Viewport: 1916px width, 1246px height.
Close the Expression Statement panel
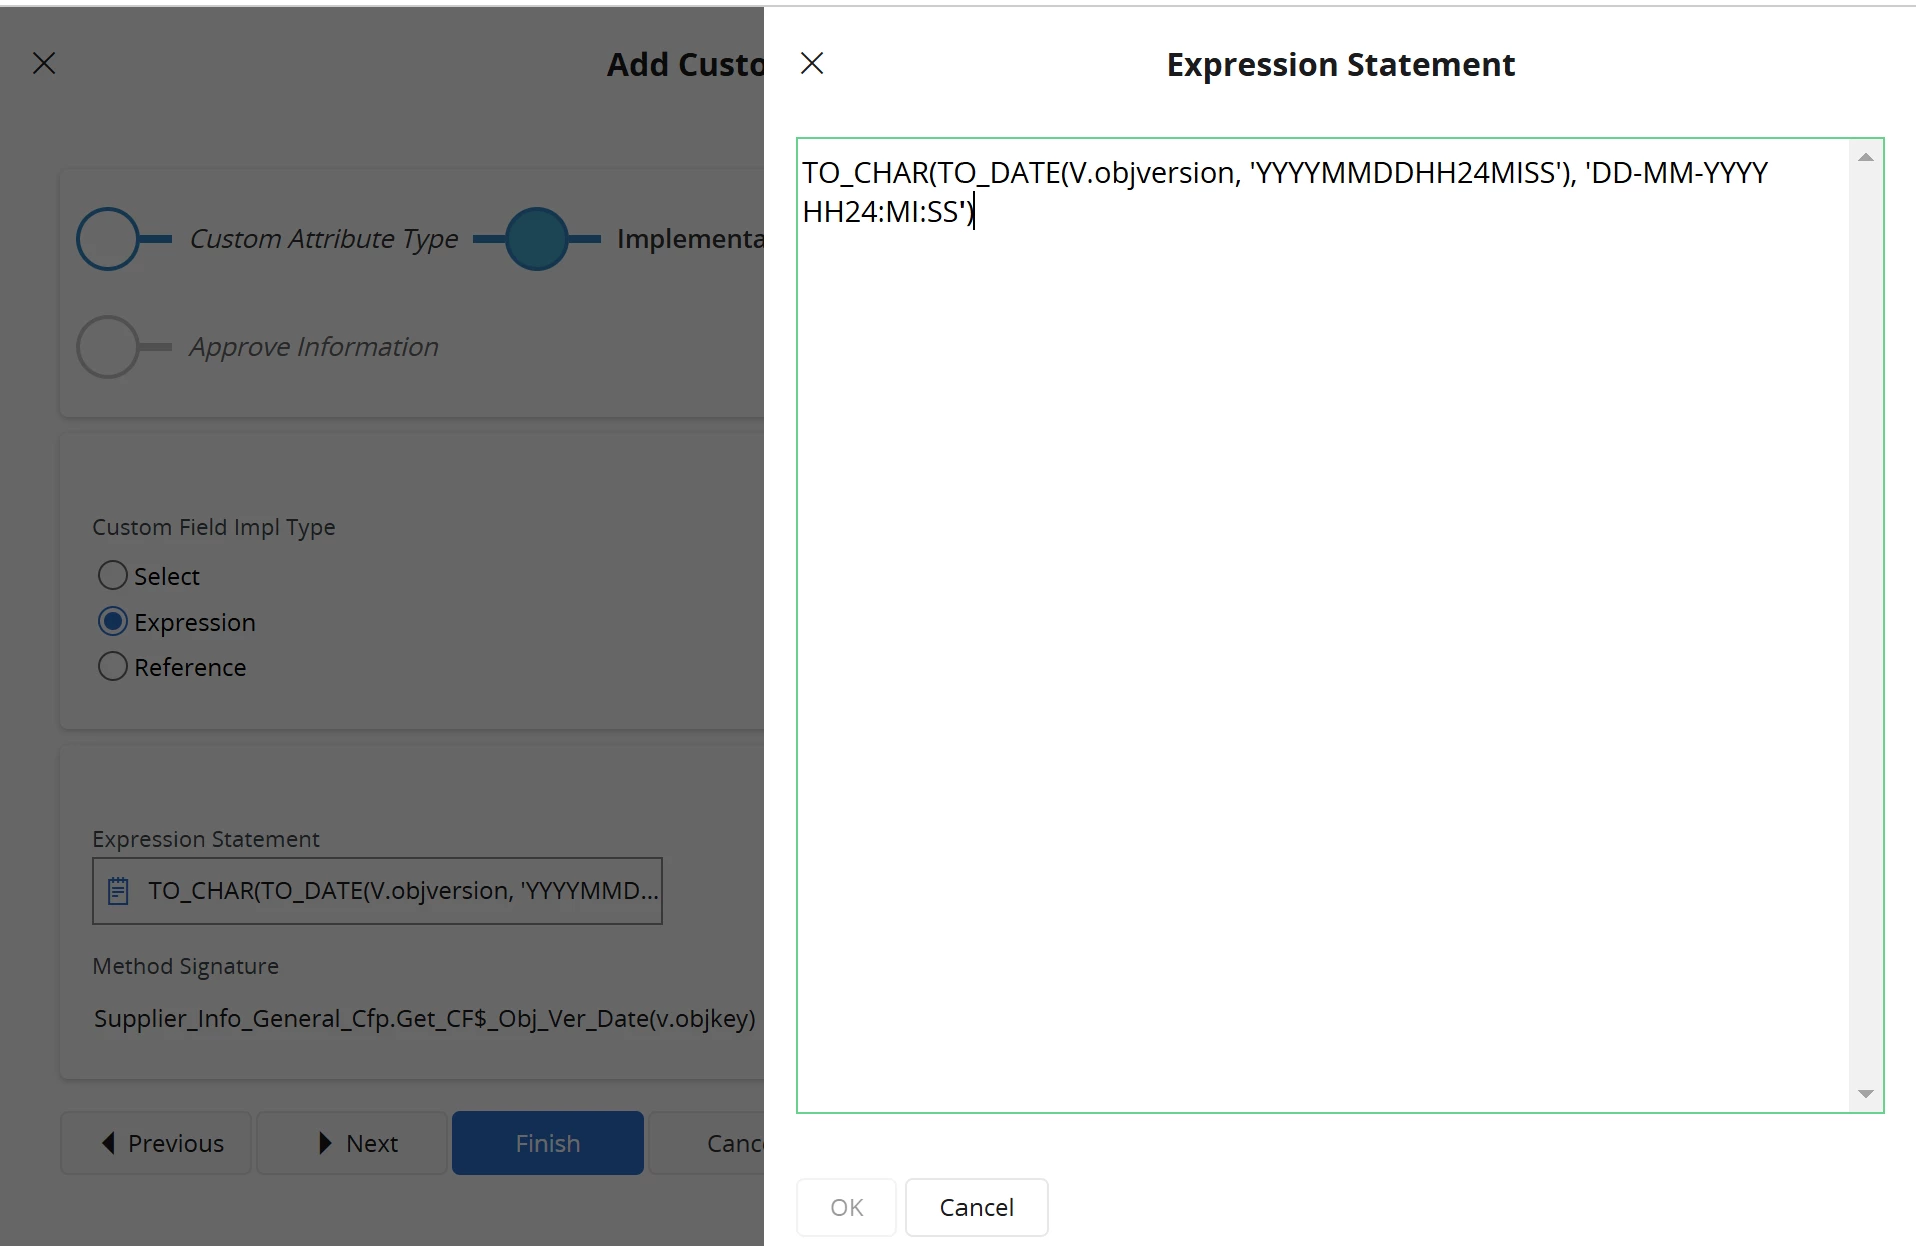[812, 64]
